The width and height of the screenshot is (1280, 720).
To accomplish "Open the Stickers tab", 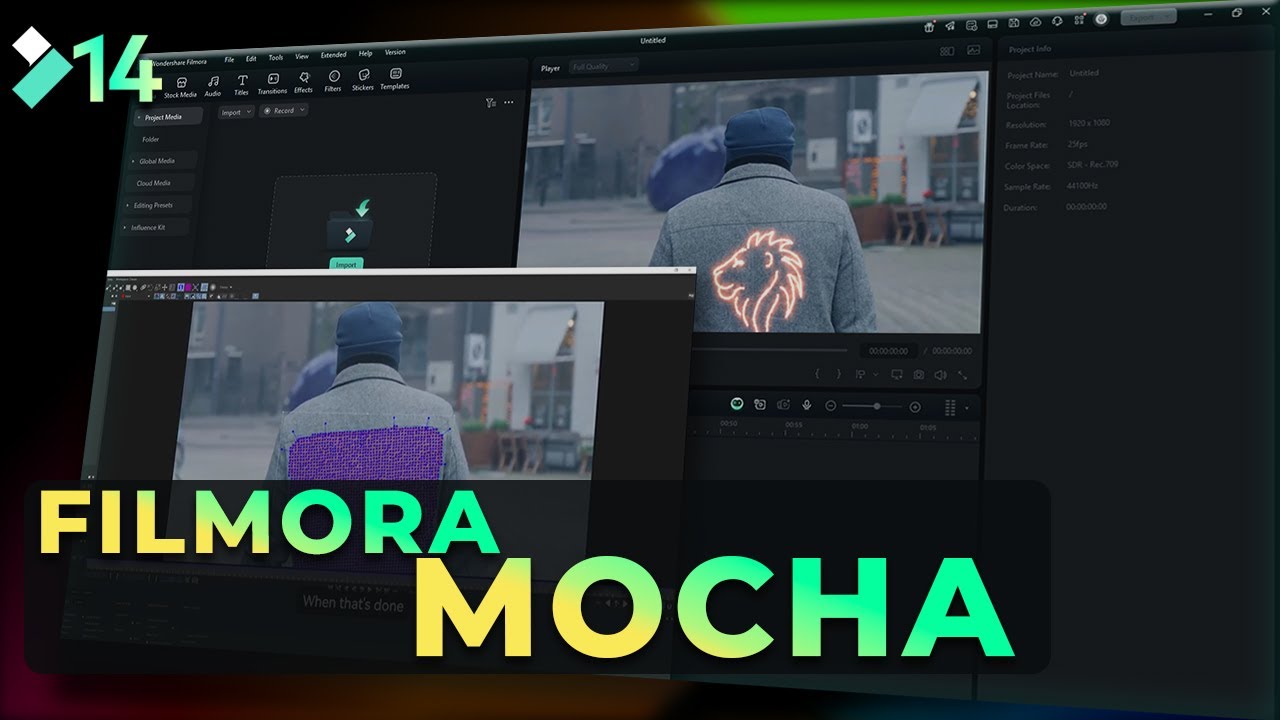I will click(363, 80).
